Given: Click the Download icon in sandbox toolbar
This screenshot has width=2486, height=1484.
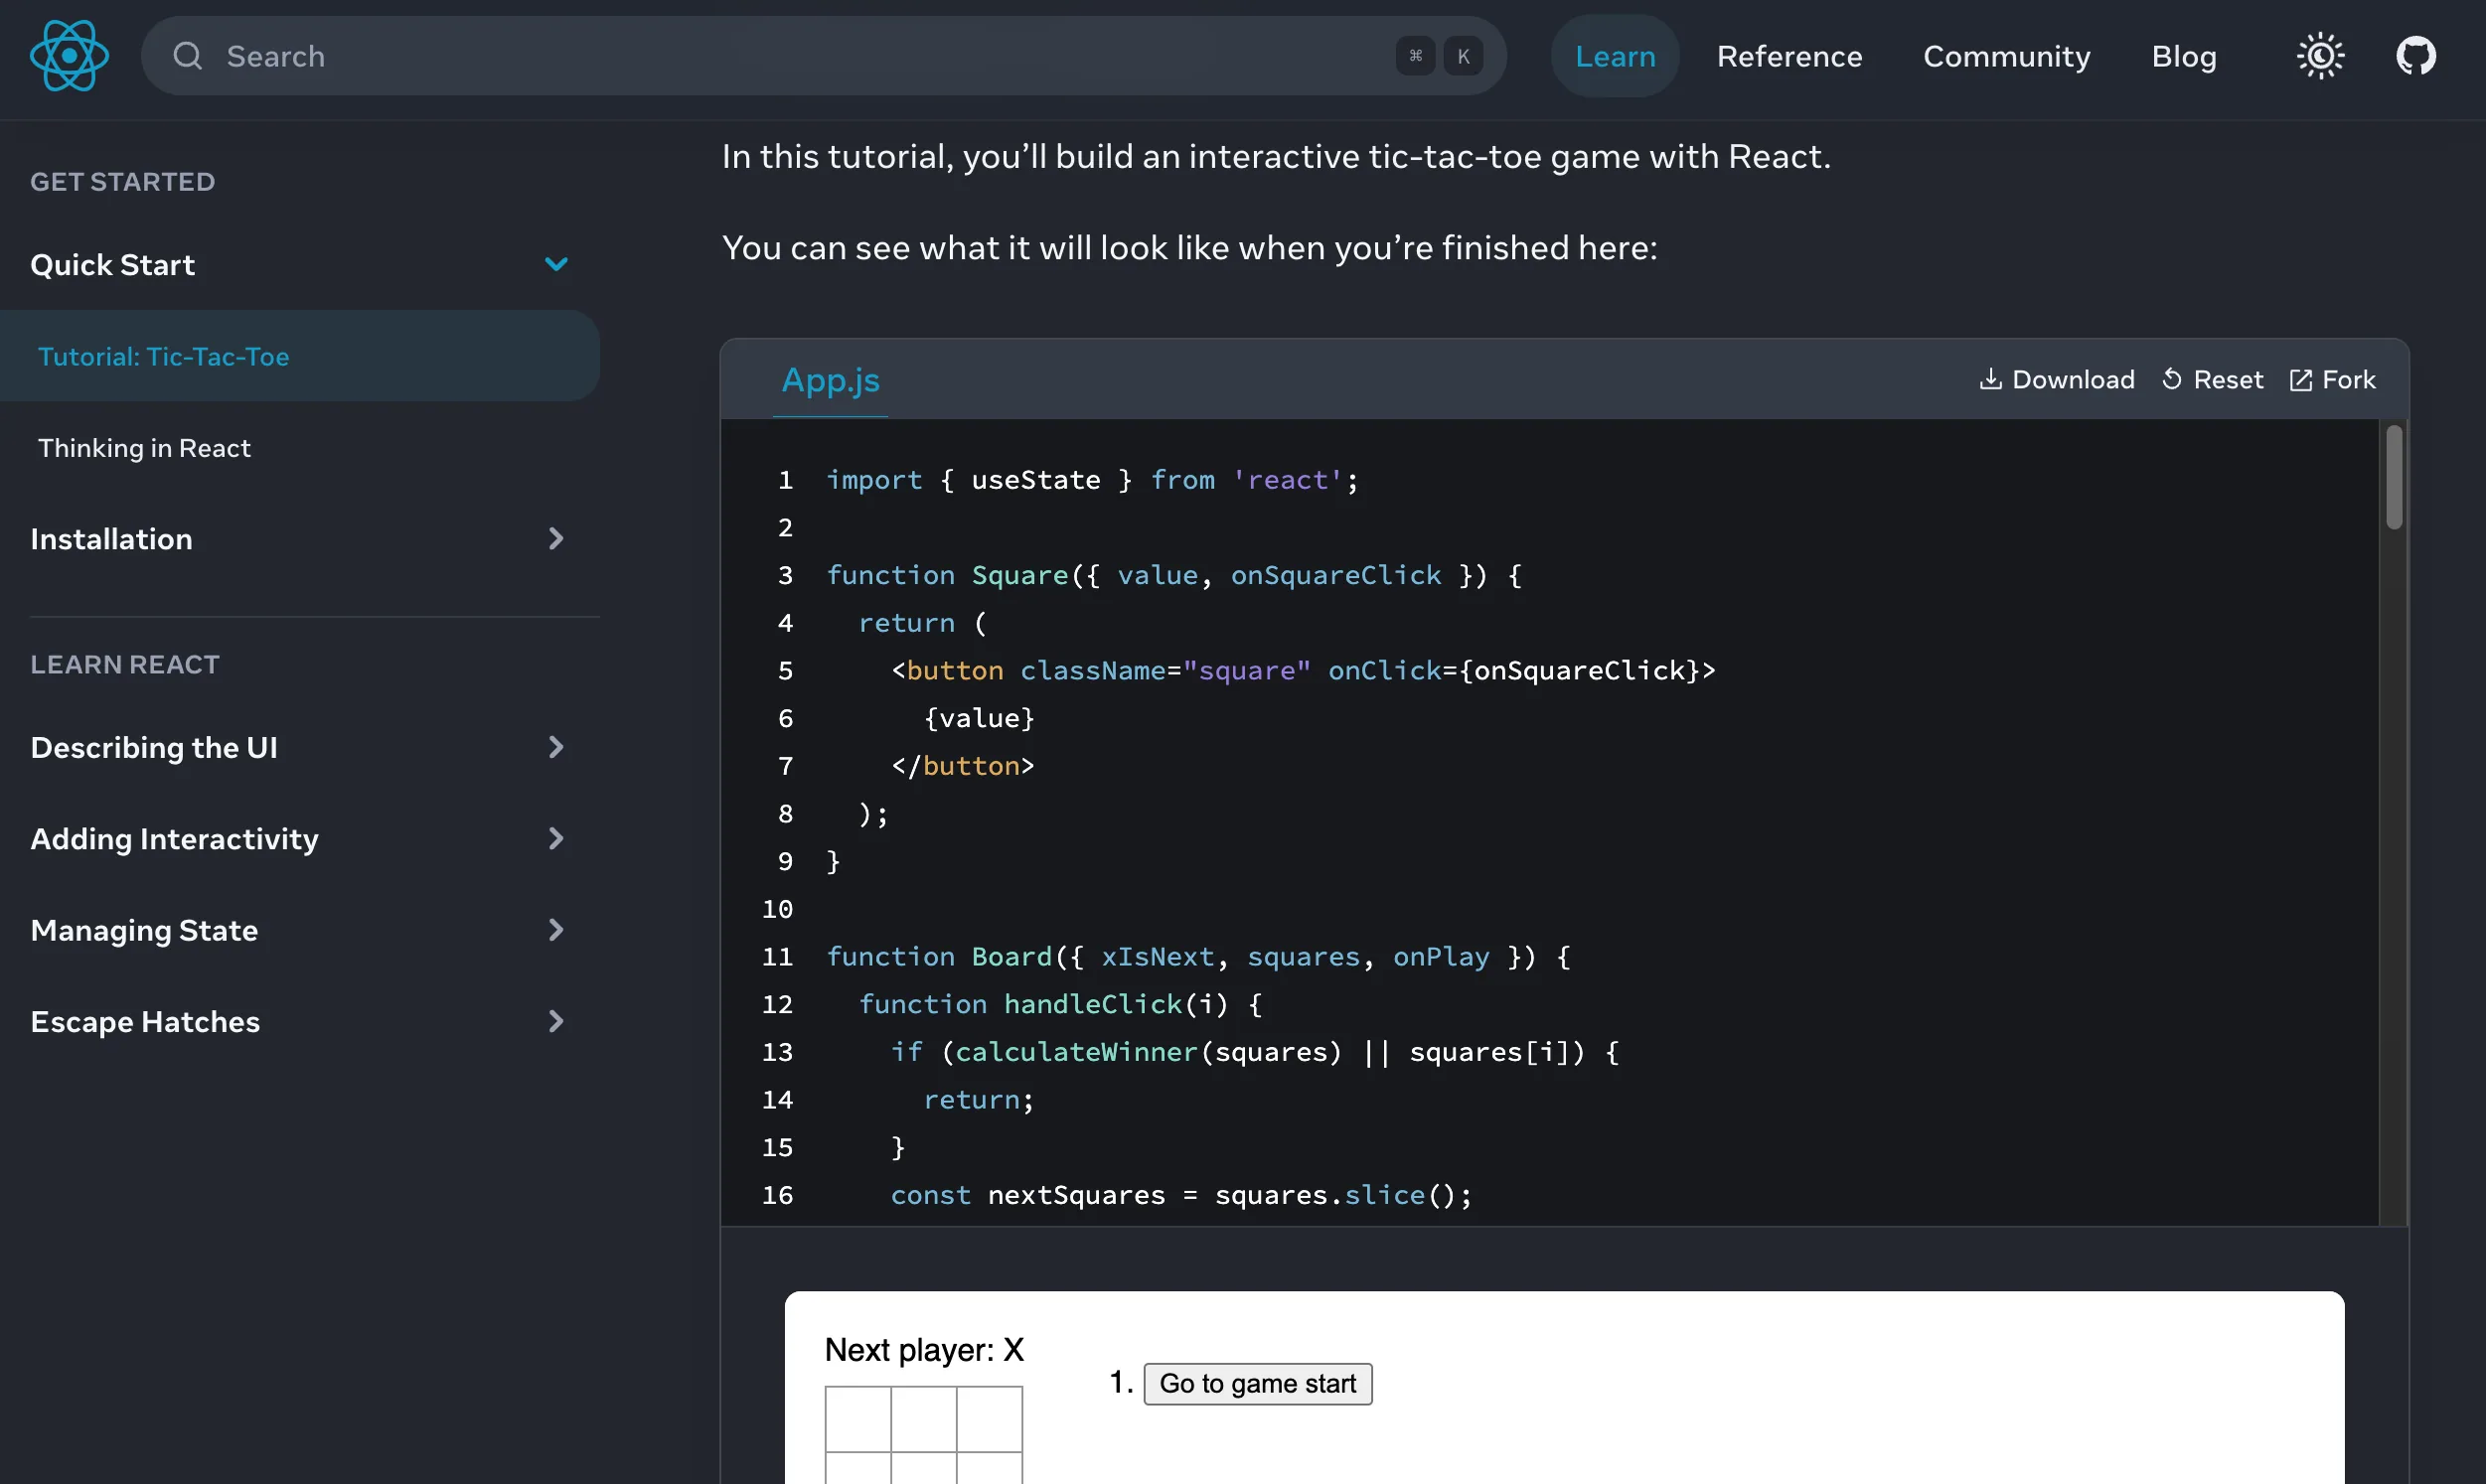Looking at the screenshot, I should (1990, 379).
